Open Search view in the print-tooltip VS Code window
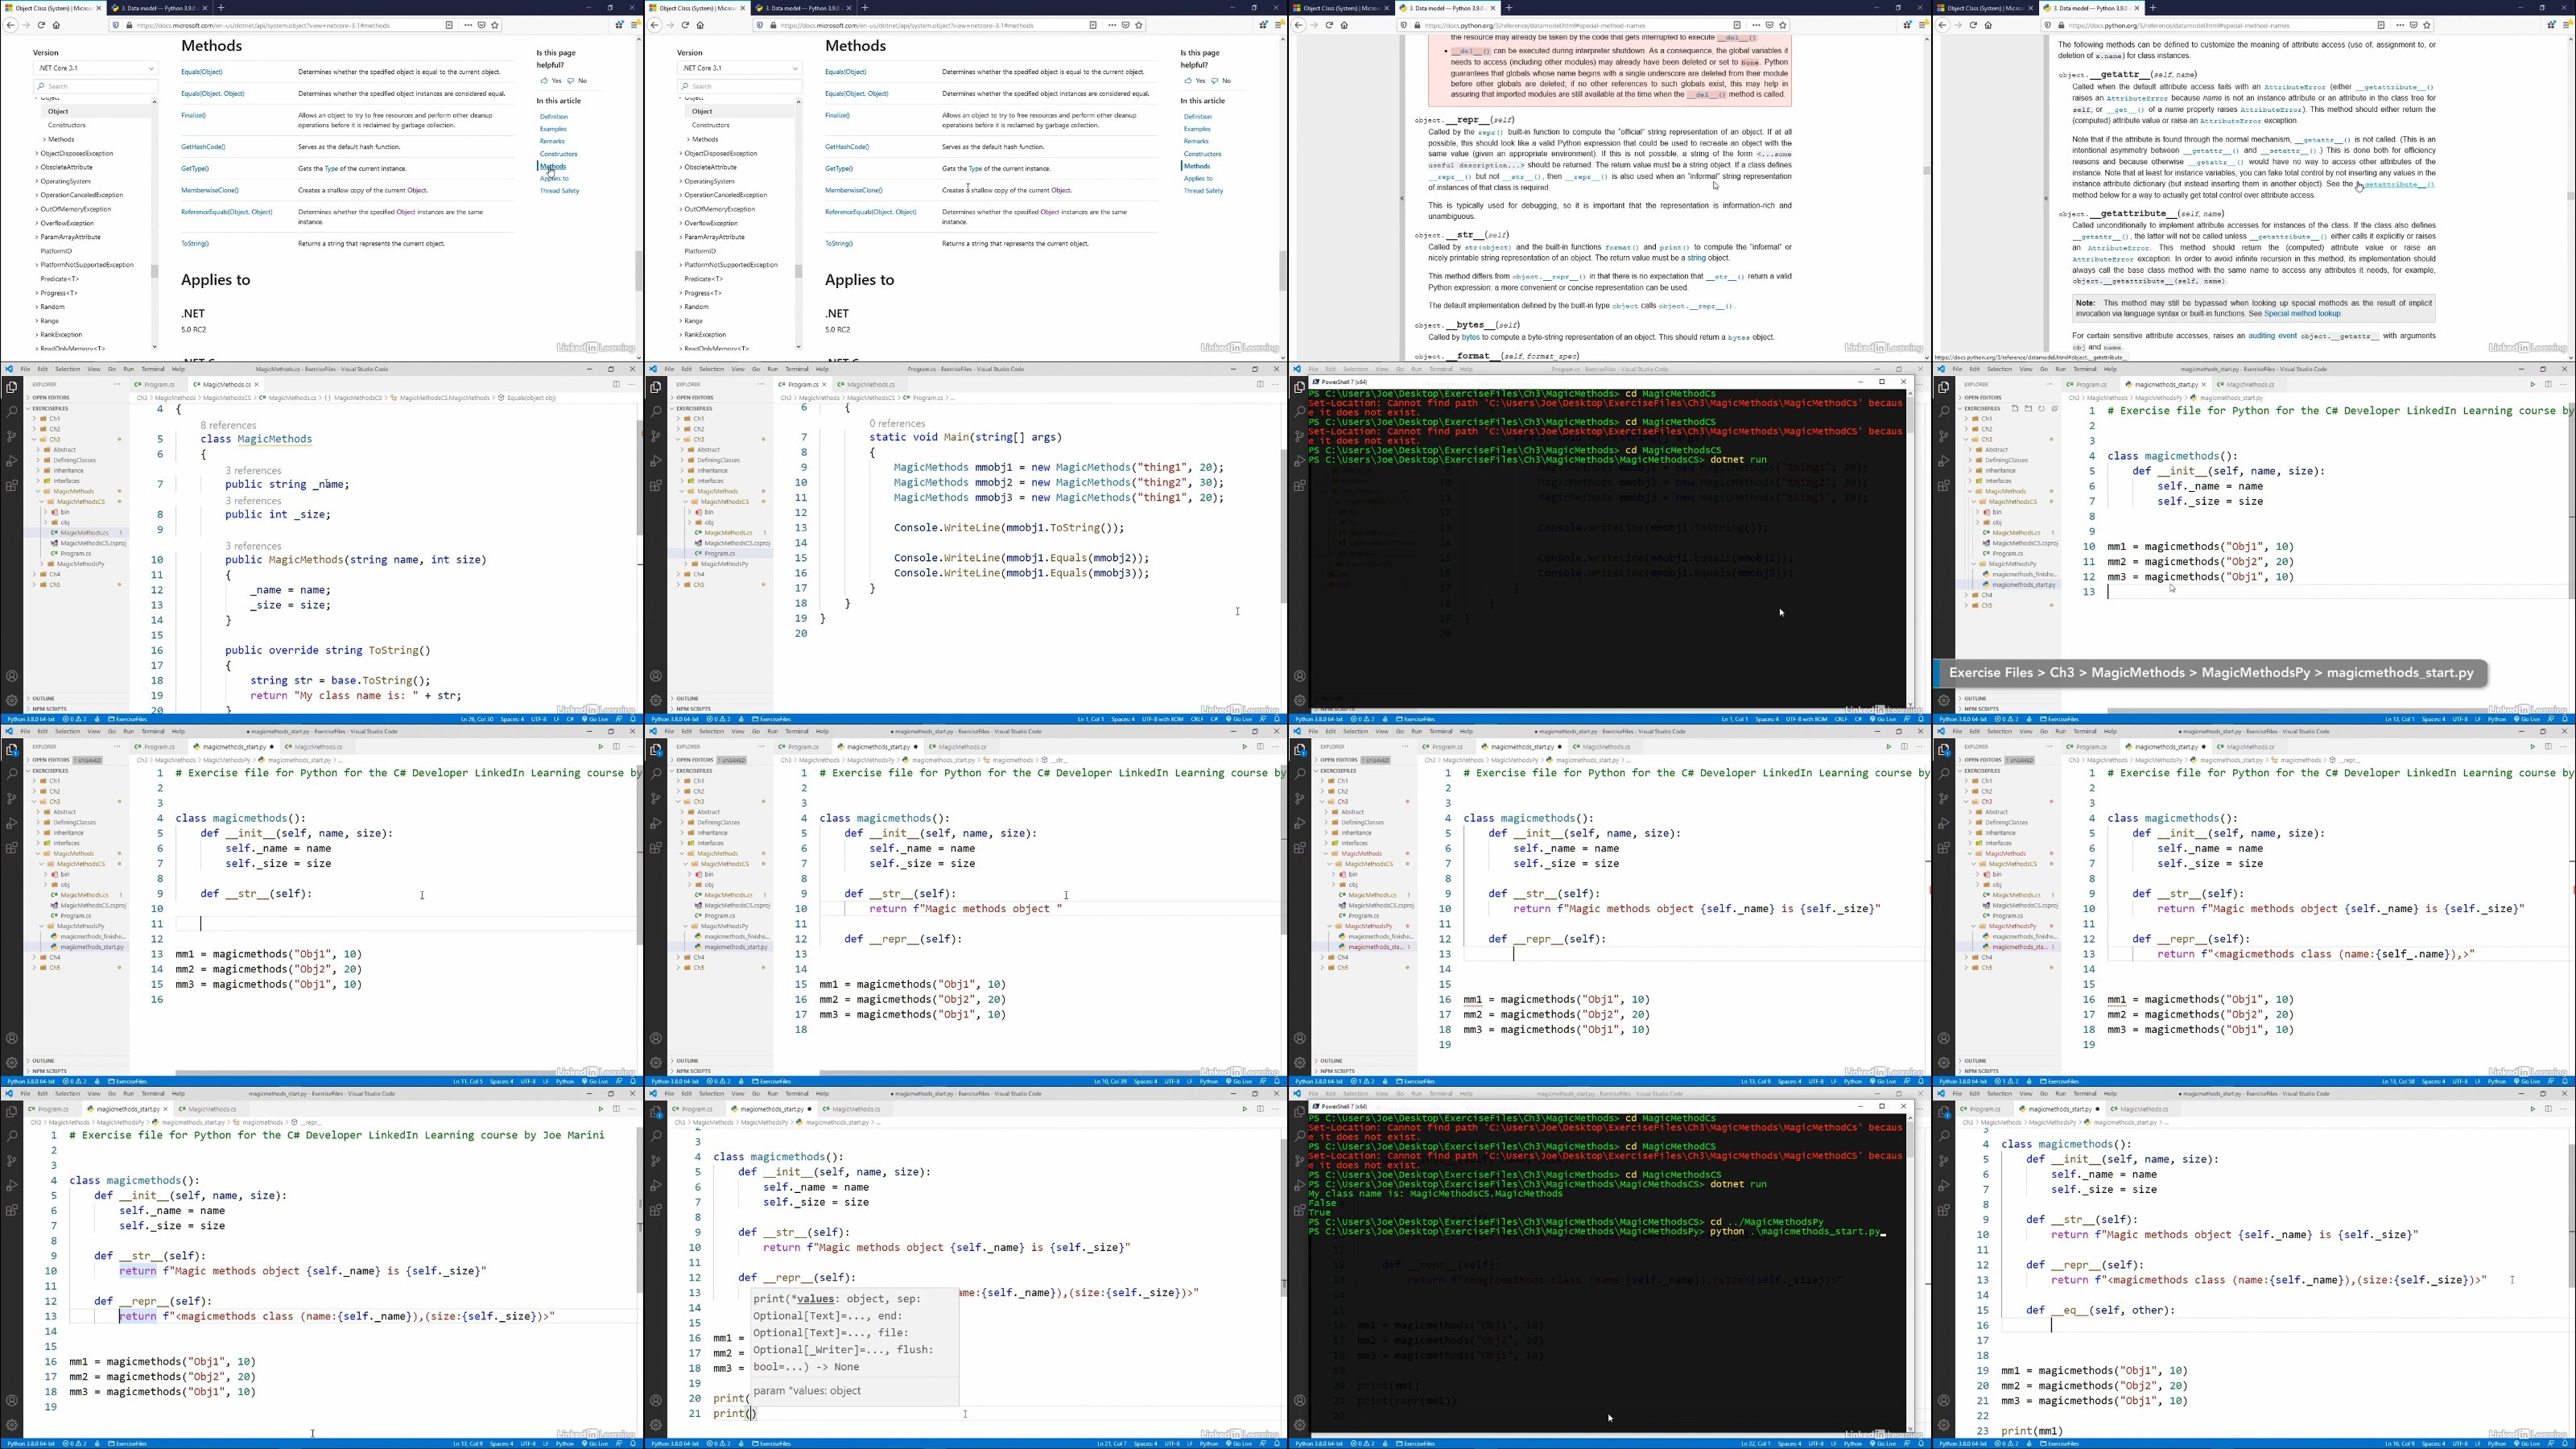Screen dimensions: 2576x1449 point(655,1136)
